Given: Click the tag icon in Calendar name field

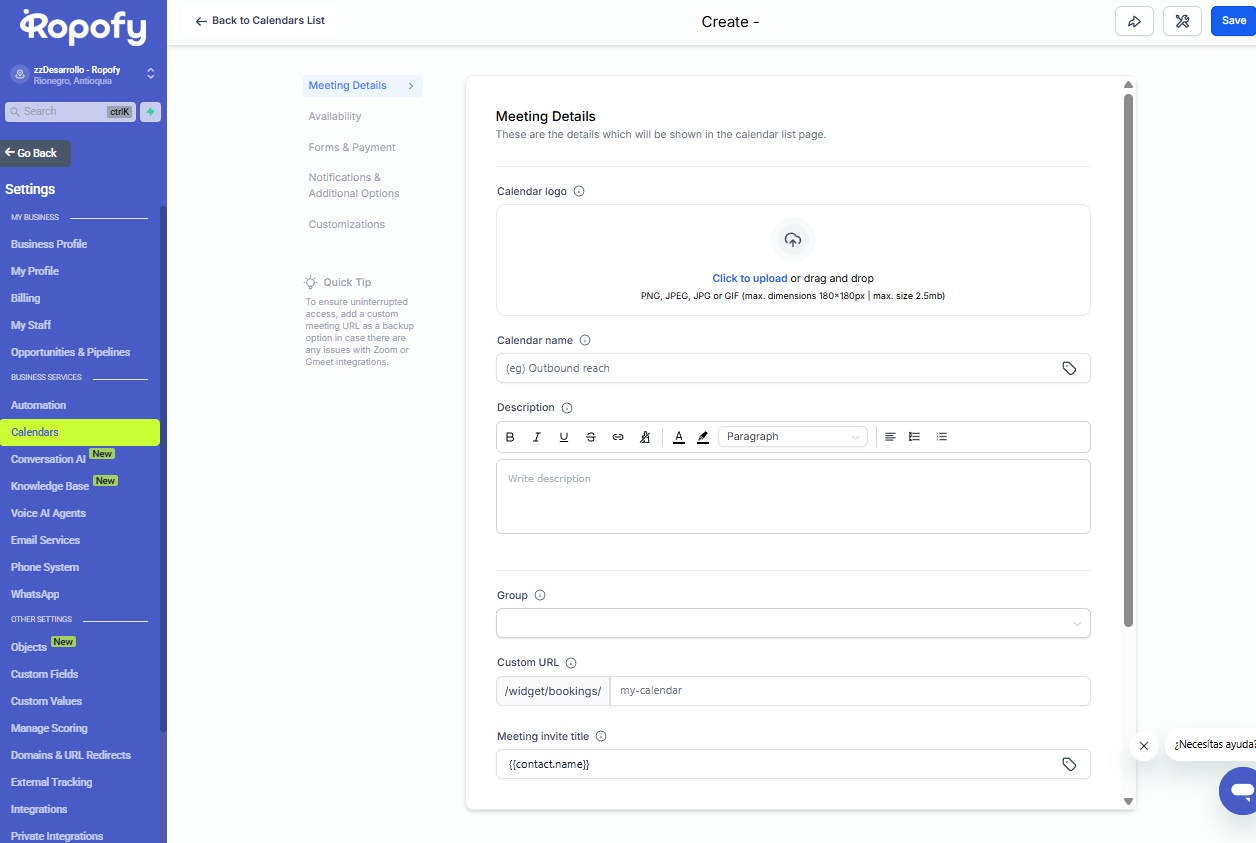Looking at the screenshot, I should [1069, 368].
